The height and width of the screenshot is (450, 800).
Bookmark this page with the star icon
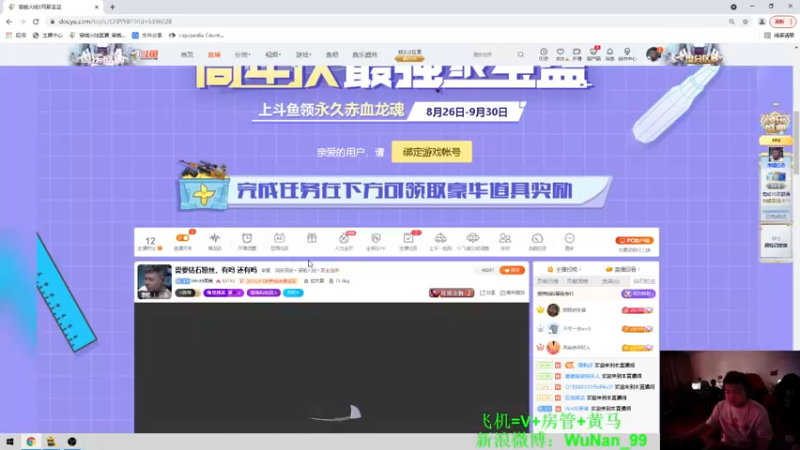pos(745,21)
